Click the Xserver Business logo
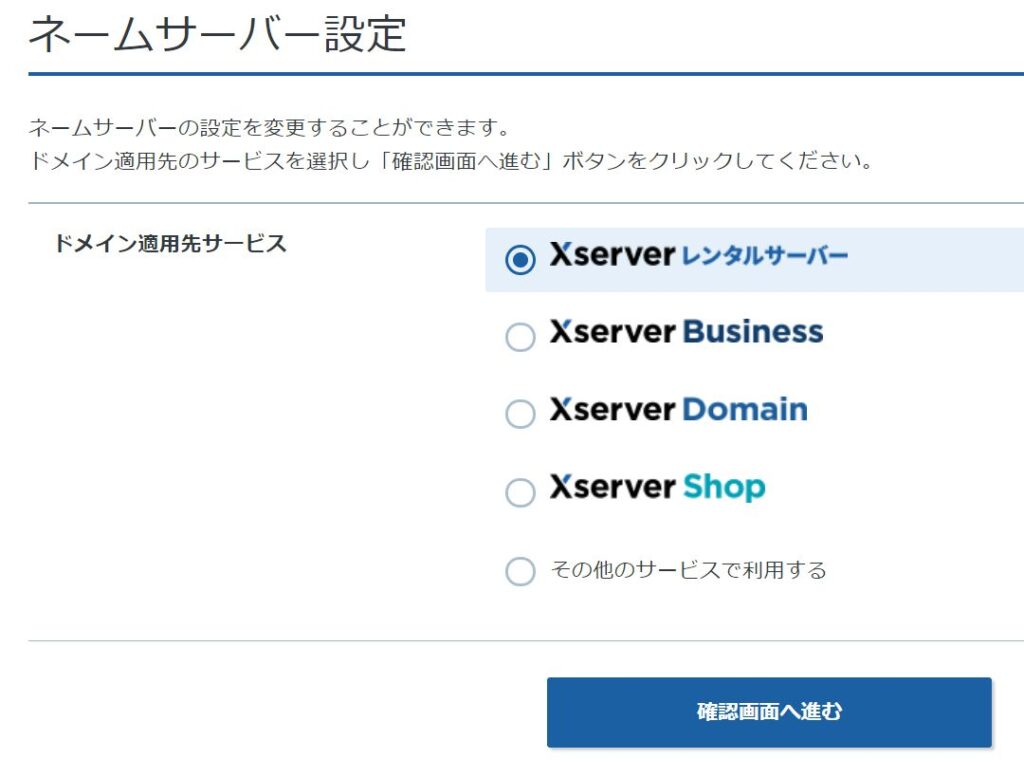1024x777 pixels. tap(685, 332)
